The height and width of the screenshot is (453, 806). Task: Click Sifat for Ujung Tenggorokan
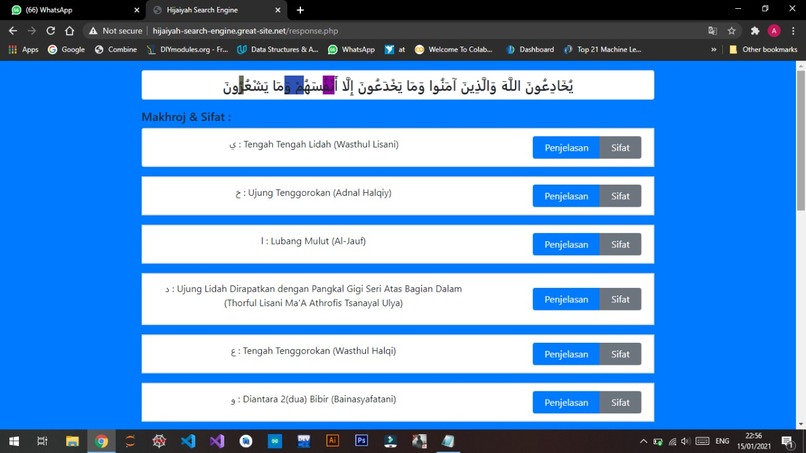click(620, 196)
